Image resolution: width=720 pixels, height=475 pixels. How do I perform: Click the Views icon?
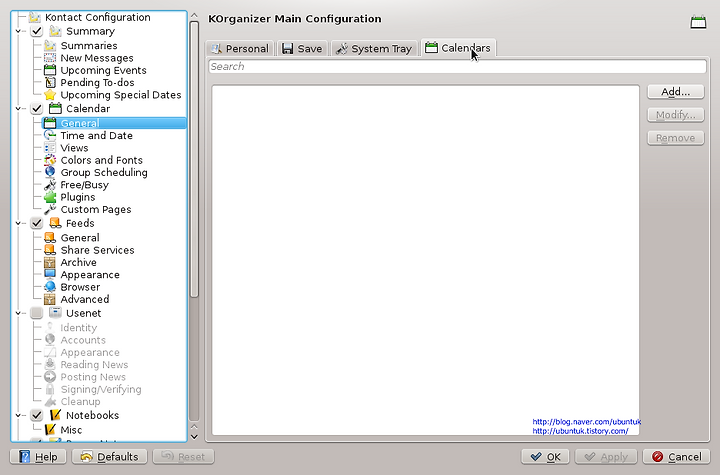[50, 148]
